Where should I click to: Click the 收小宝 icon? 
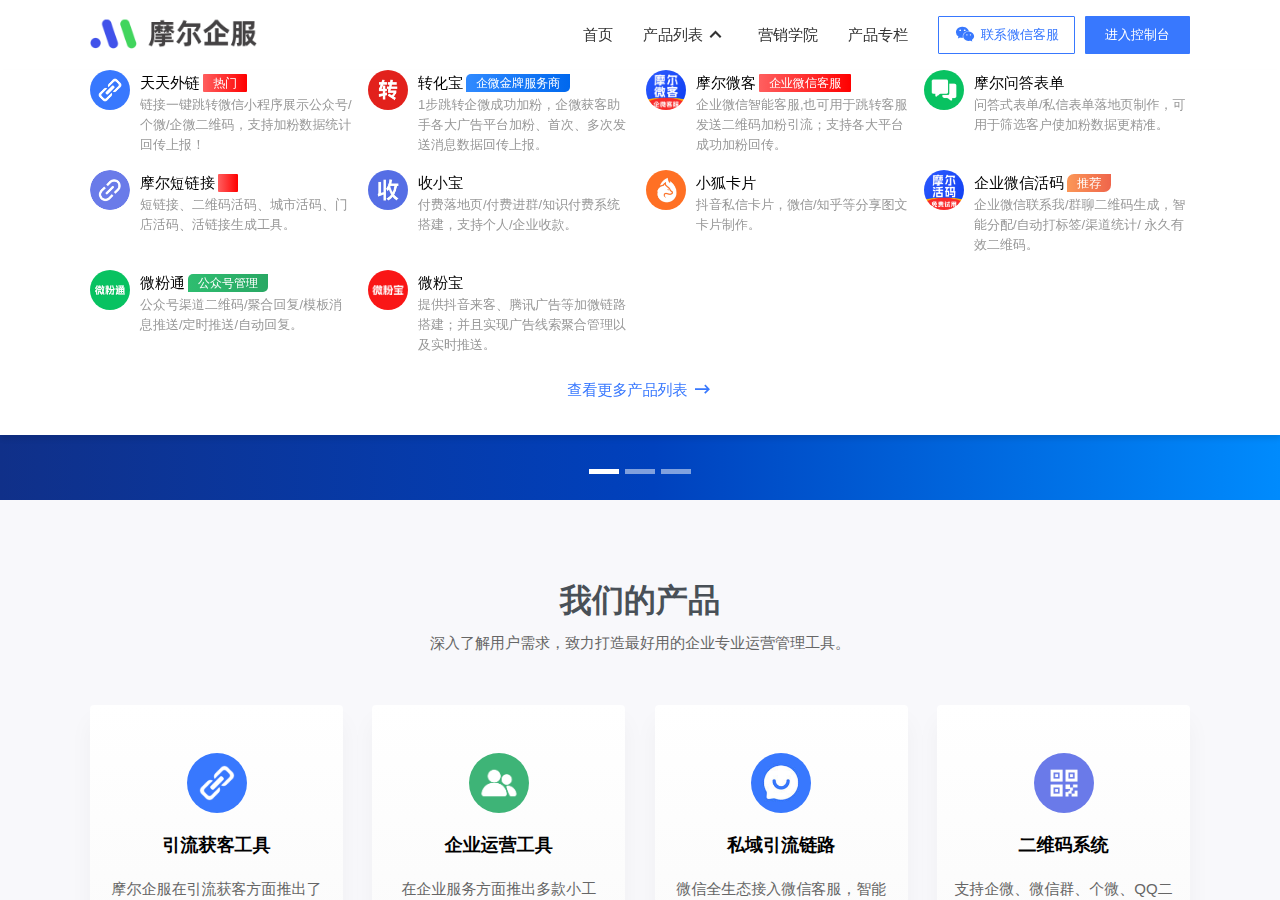pyautogui.click(x=388, y=190)
